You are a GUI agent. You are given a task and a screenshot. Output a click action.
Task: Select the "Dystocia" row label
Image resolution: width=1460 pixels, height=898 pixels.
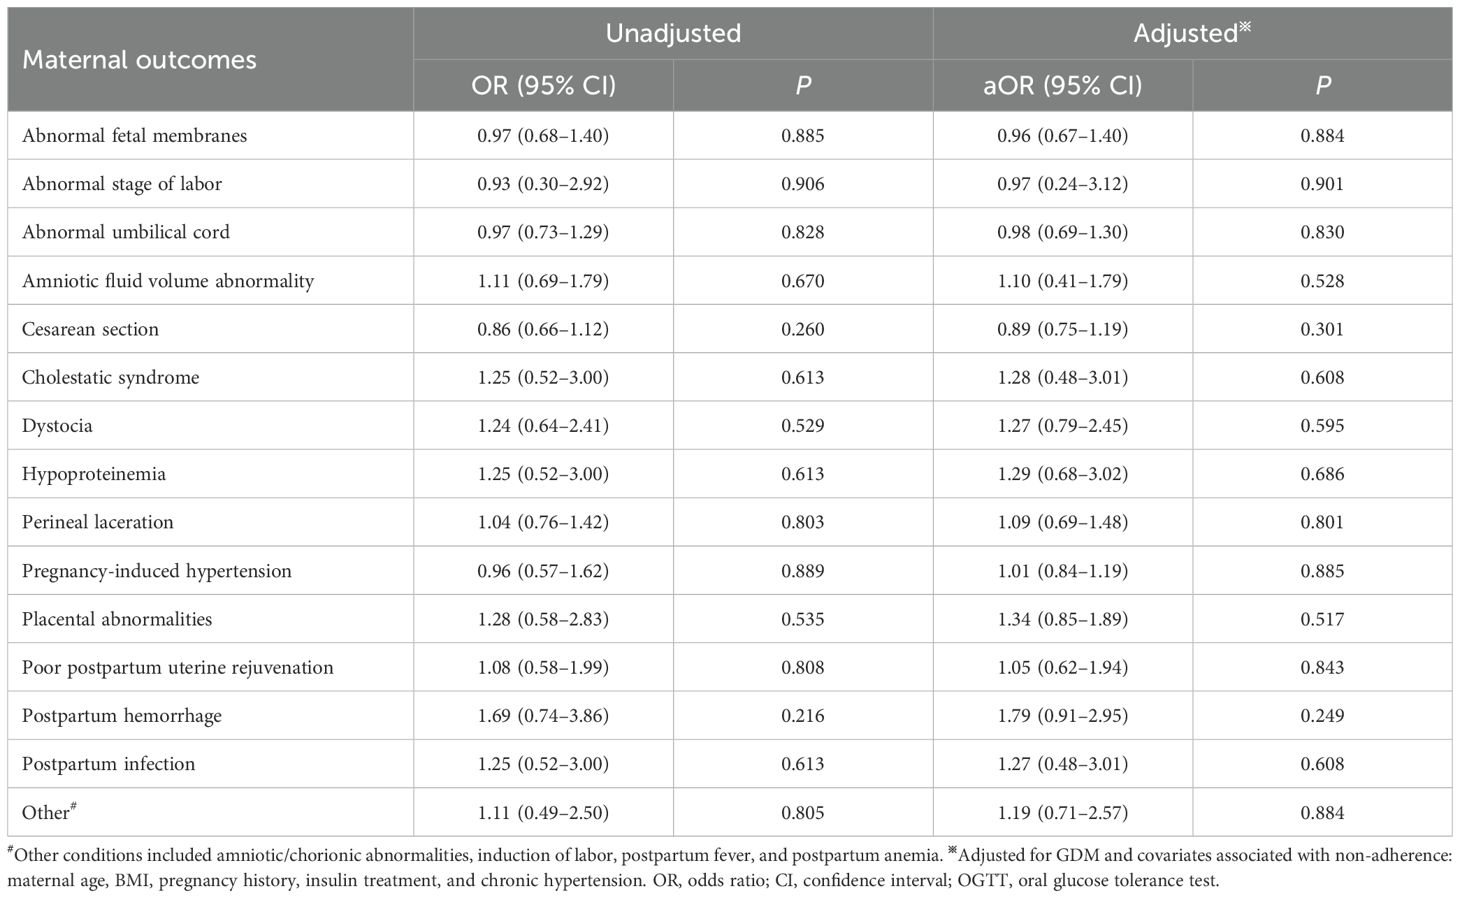point(57,426)
